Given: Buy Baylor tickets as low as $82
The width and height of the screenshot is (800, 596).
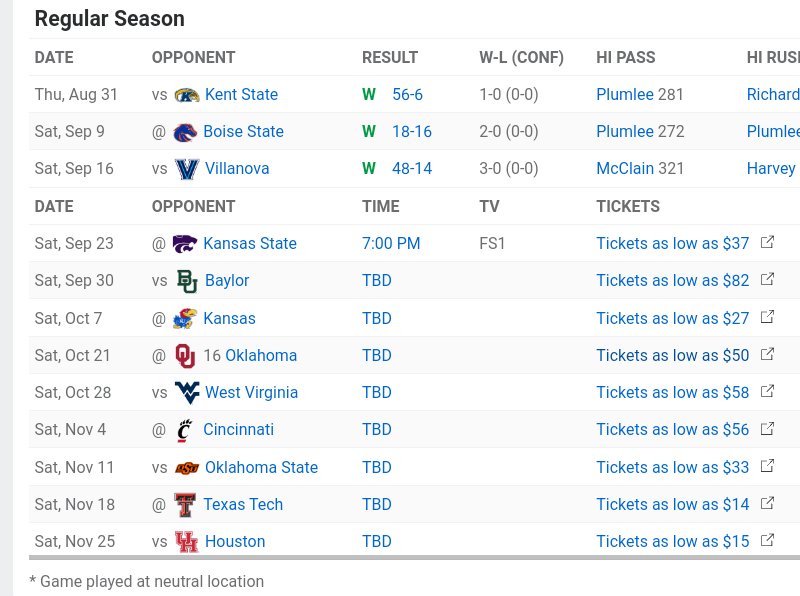Looking at the screenshot, I should tap(672, 281).
